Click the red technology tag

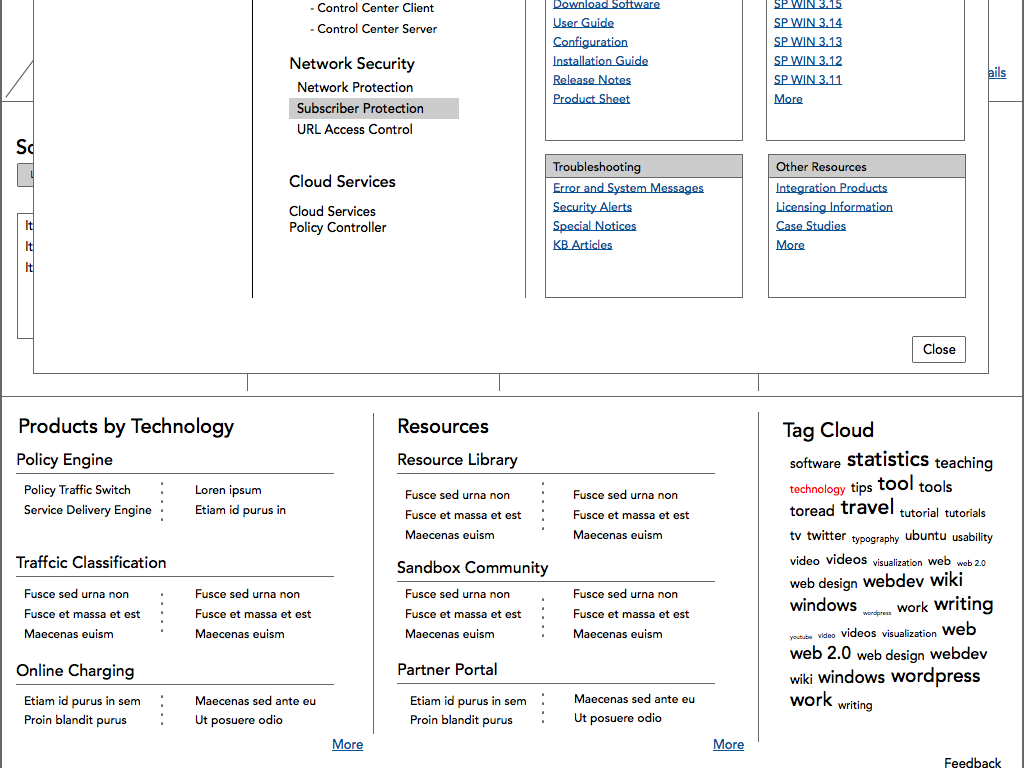point(817,489)
